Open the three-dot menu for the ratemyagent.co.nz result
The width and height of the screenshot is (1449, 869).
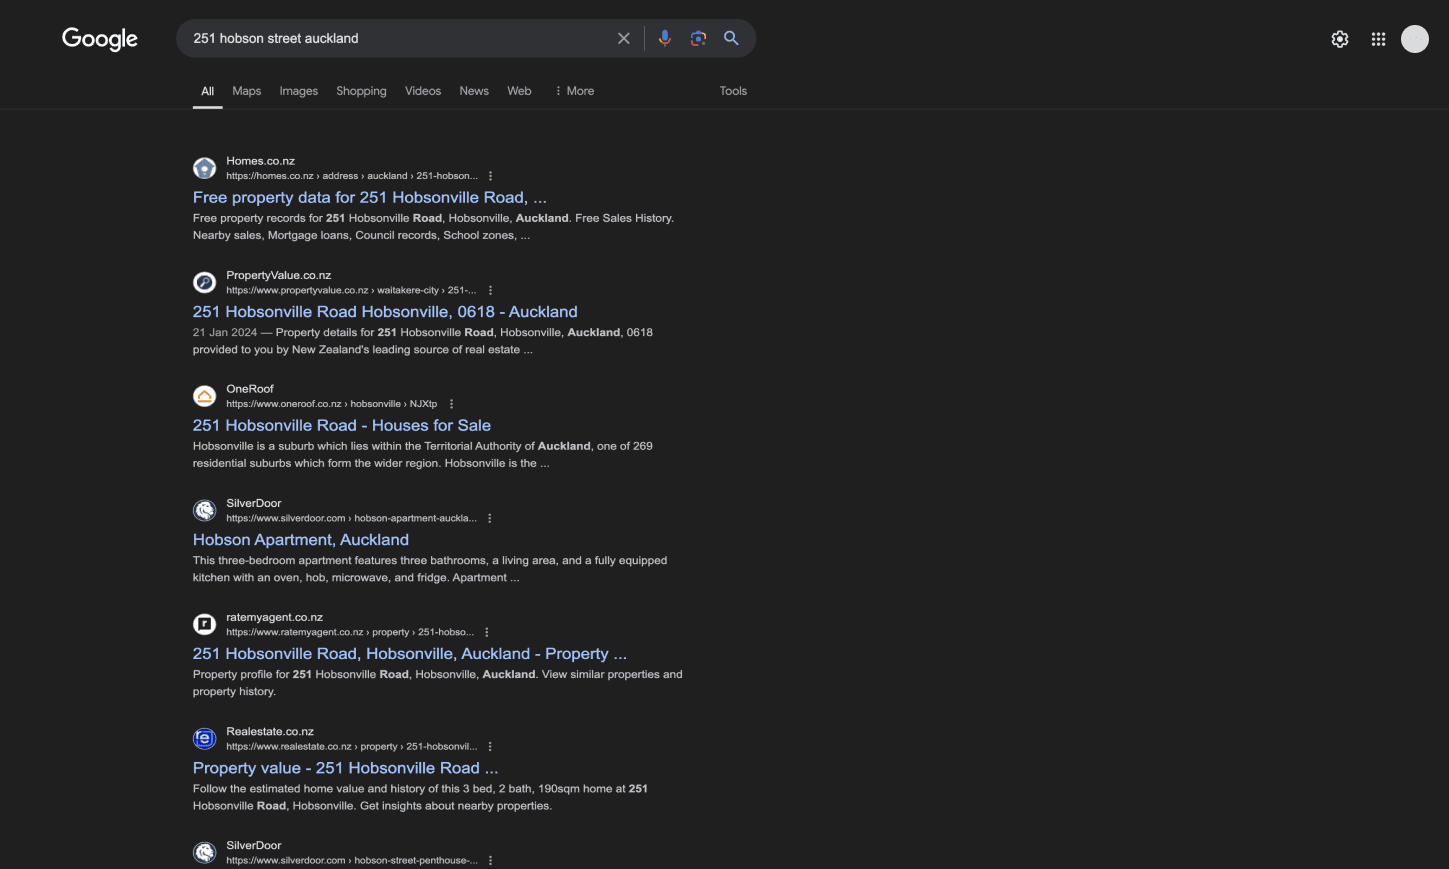487,632
